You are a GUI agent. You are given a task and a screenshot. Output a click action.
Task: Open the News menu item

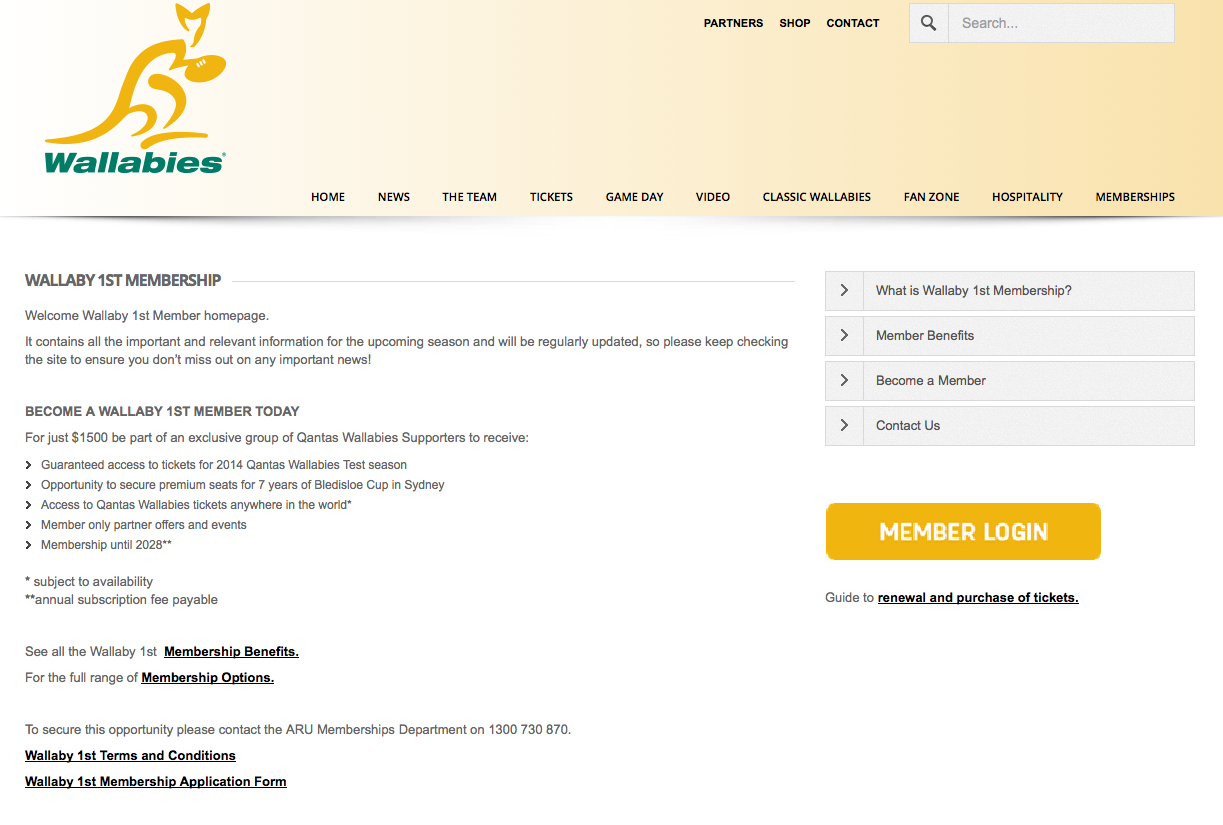click(394, 197)
